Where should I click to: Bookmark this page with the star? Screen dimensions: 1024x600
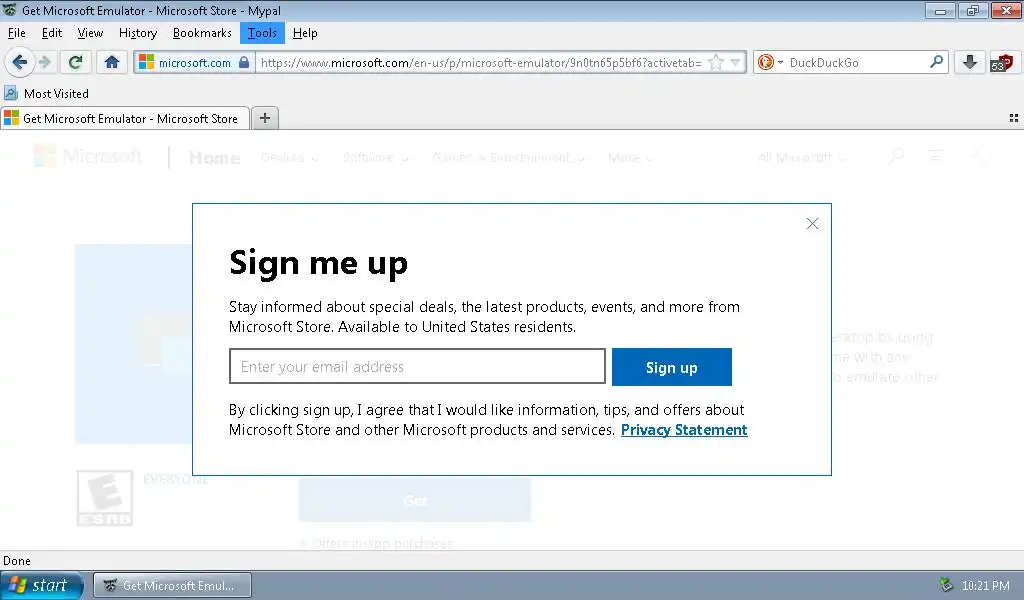point(716,63)
